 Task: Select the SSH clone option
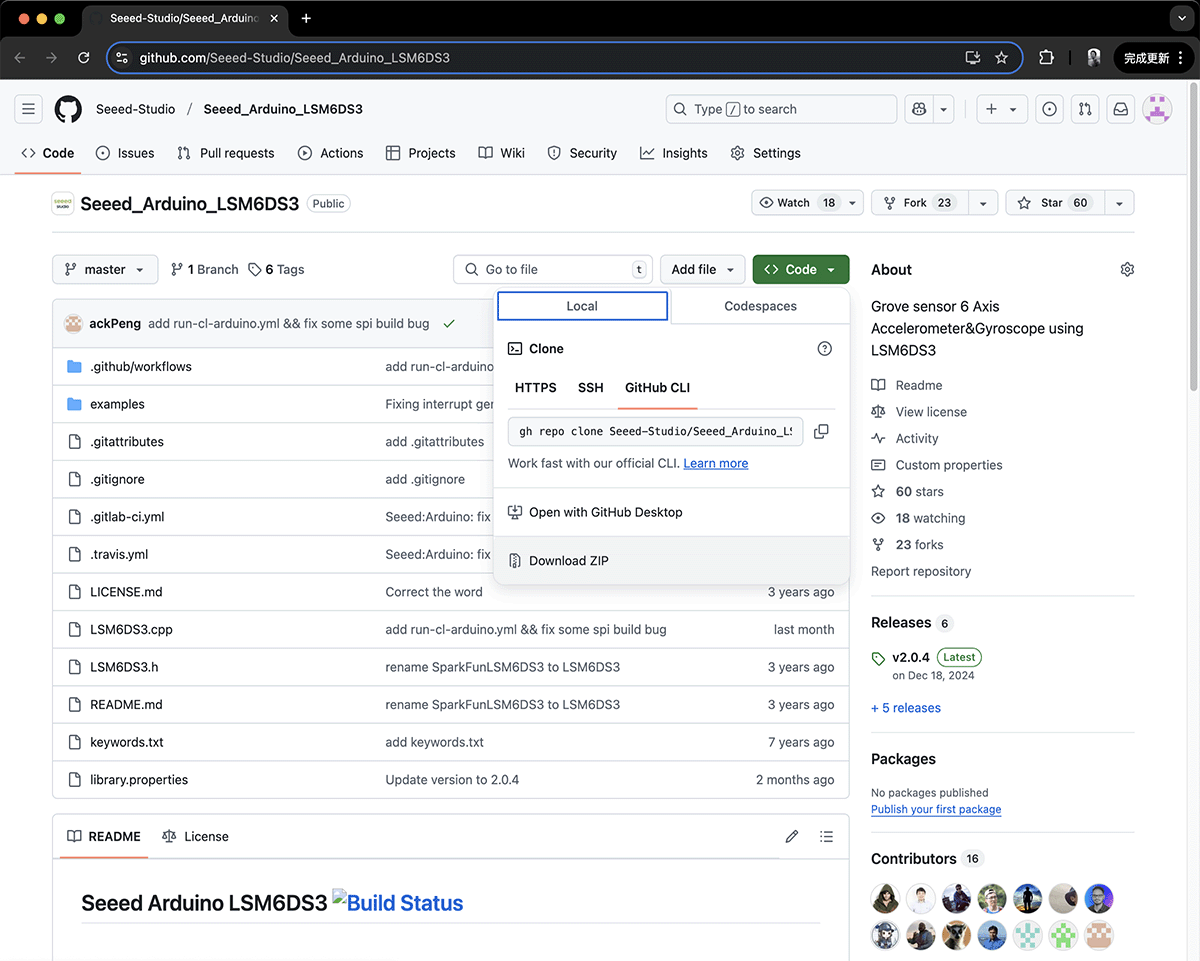pyautogui.click(x=591, y=388)
